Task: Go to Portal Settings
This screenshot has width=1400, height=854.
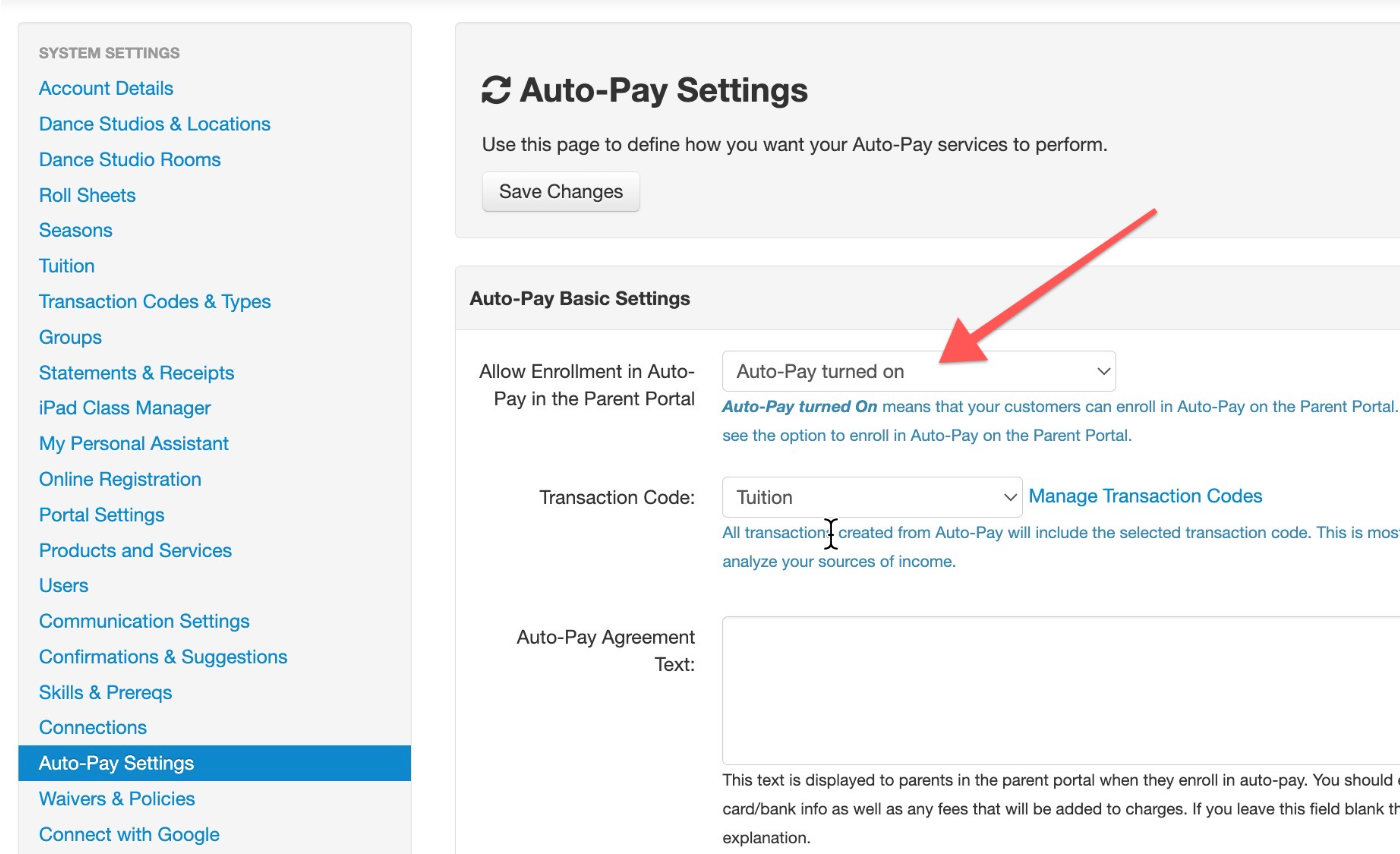Action: point(102,515)
